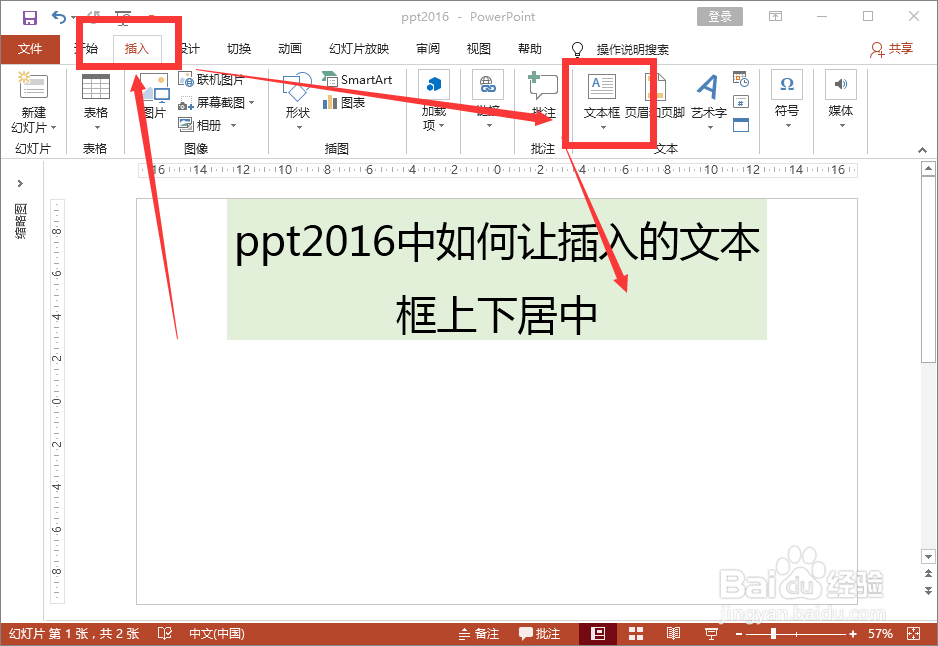The width and height of the screenshot is (938, 646).
Task: Switch to the 动画 animations tab
Action: coord(290,49)
